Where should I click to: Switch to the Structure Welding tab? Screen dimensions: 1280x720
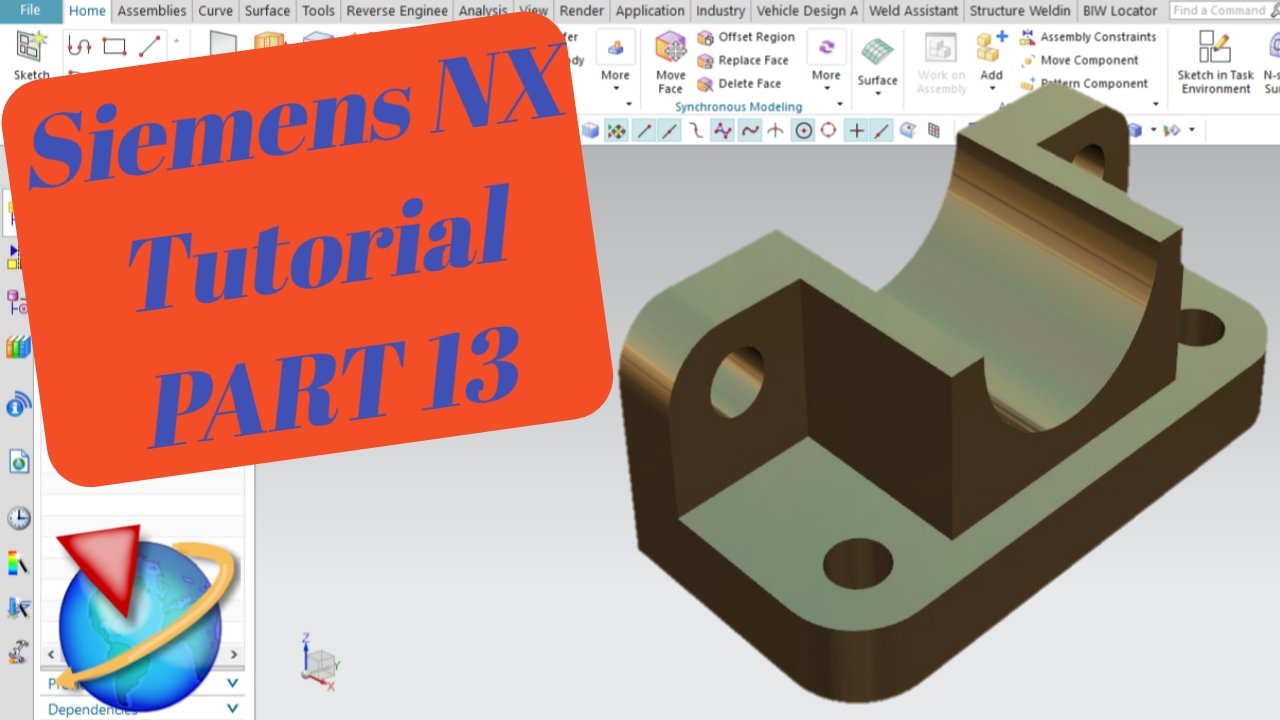point(1019,11)
